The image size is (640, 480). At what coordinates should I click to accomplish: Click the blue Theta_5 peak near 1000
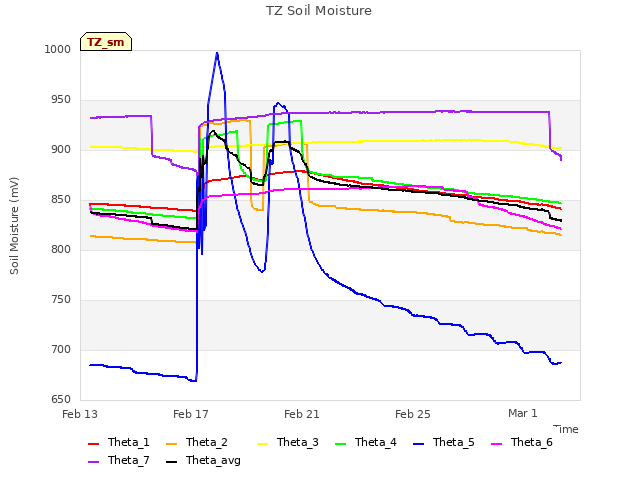[217, 53]
